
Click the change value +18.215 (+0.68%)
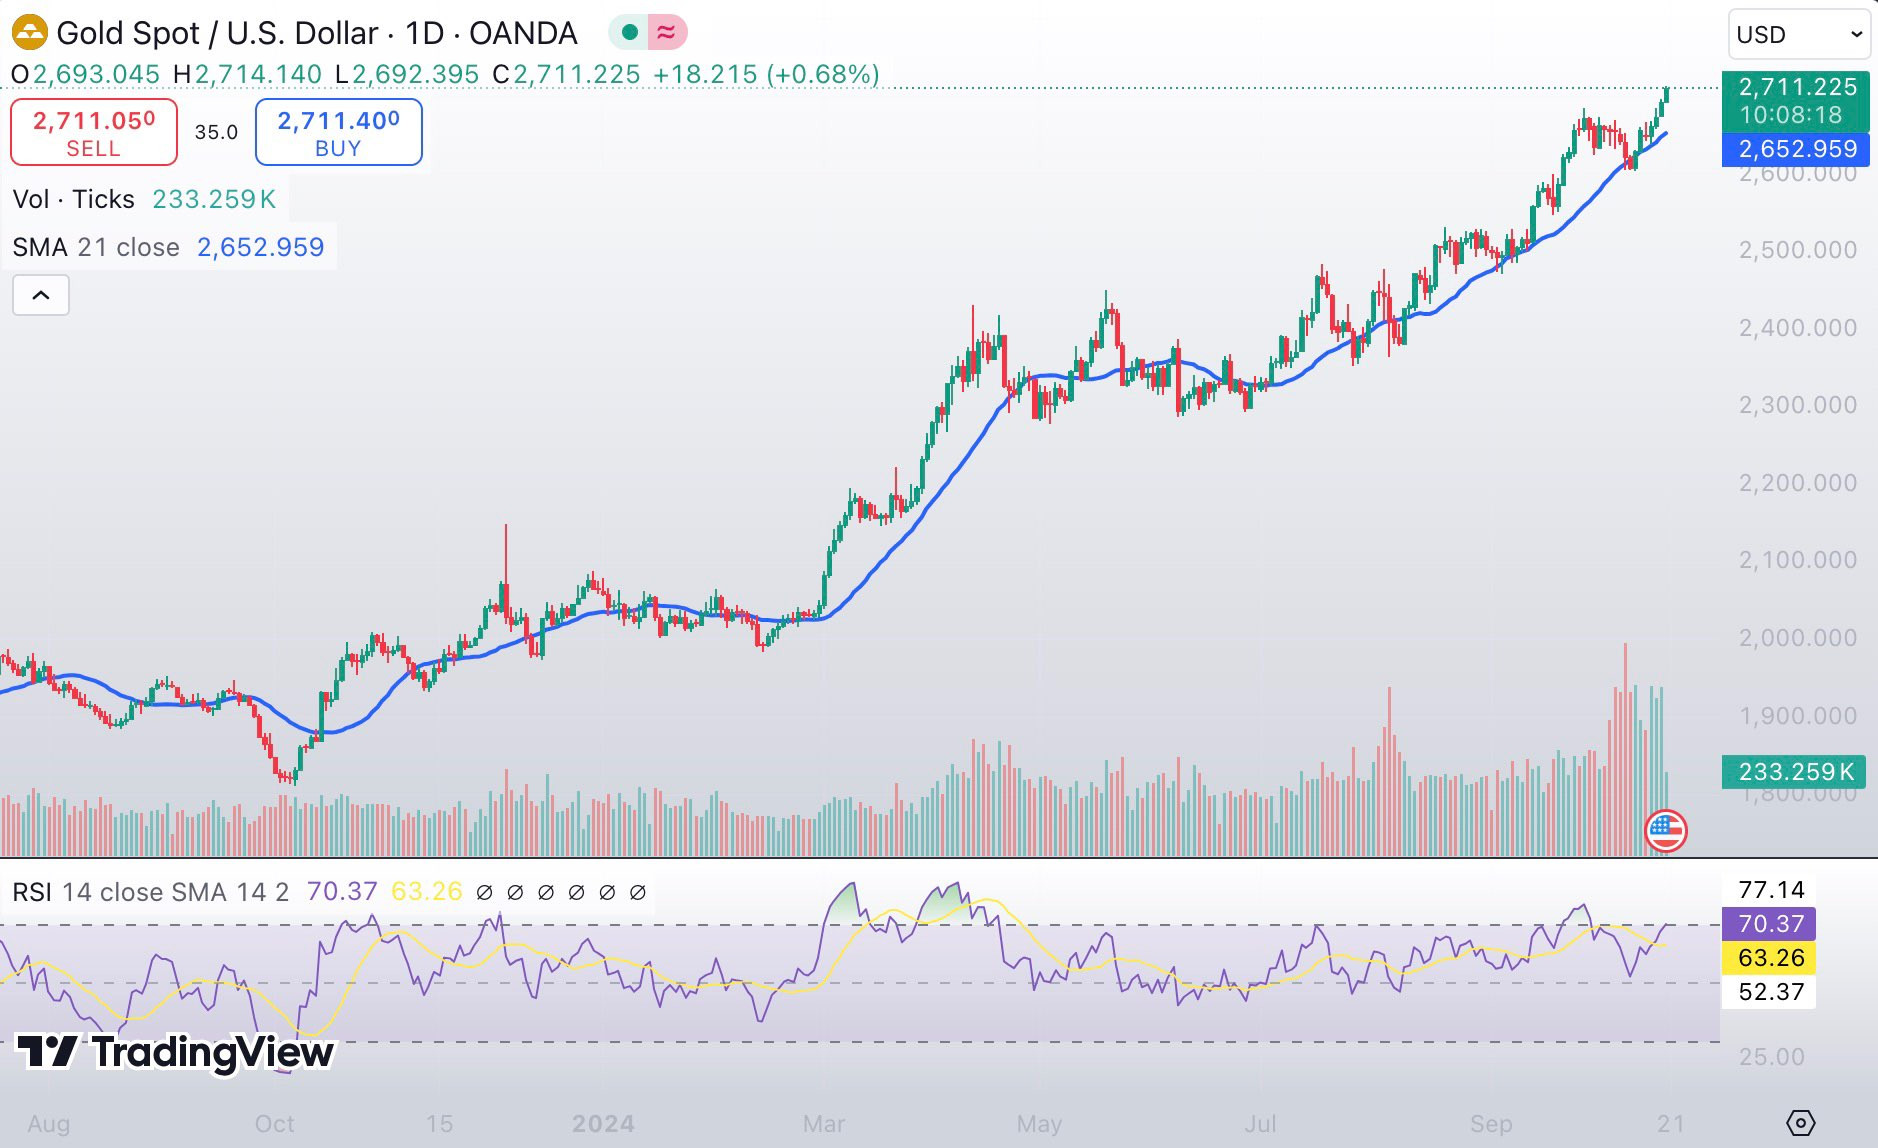[x=766, y=74]
